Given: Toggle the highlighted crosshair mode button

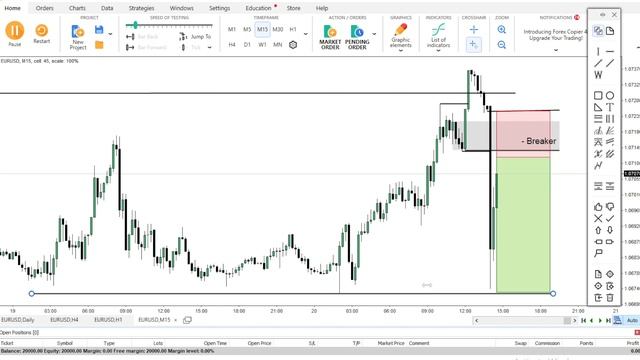Looking at the screenshot, I should (x=473, y=44).
